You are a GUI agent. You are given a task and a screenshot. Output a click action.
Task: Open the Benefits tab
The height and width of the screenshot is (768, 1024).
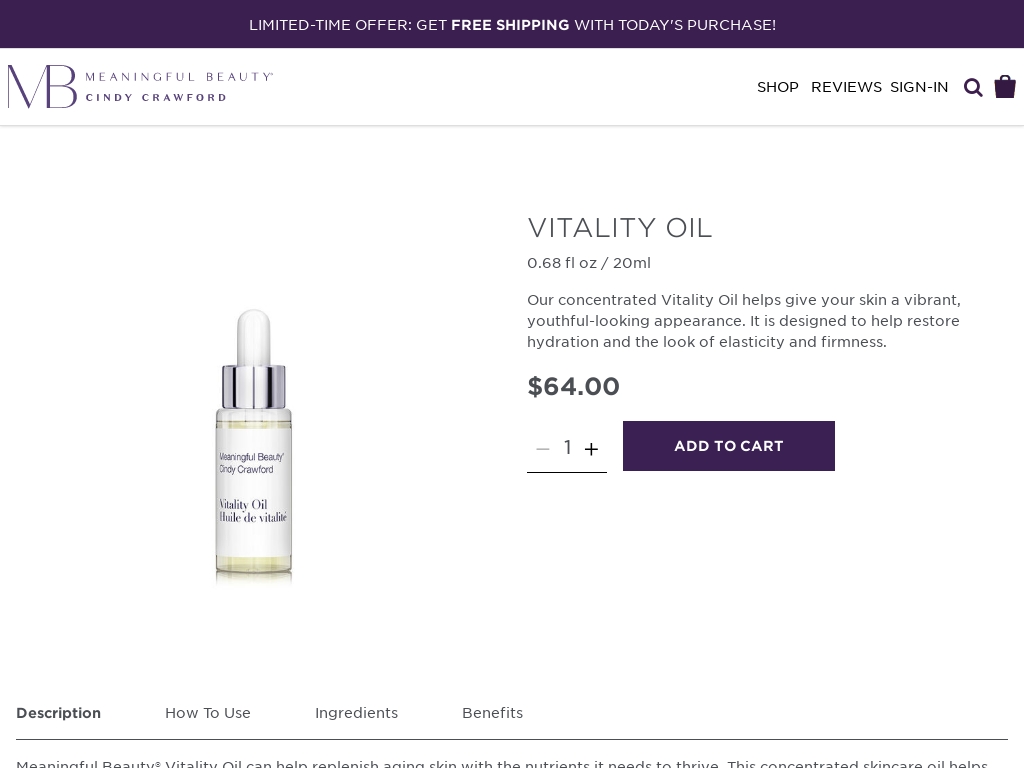(492, 713)
